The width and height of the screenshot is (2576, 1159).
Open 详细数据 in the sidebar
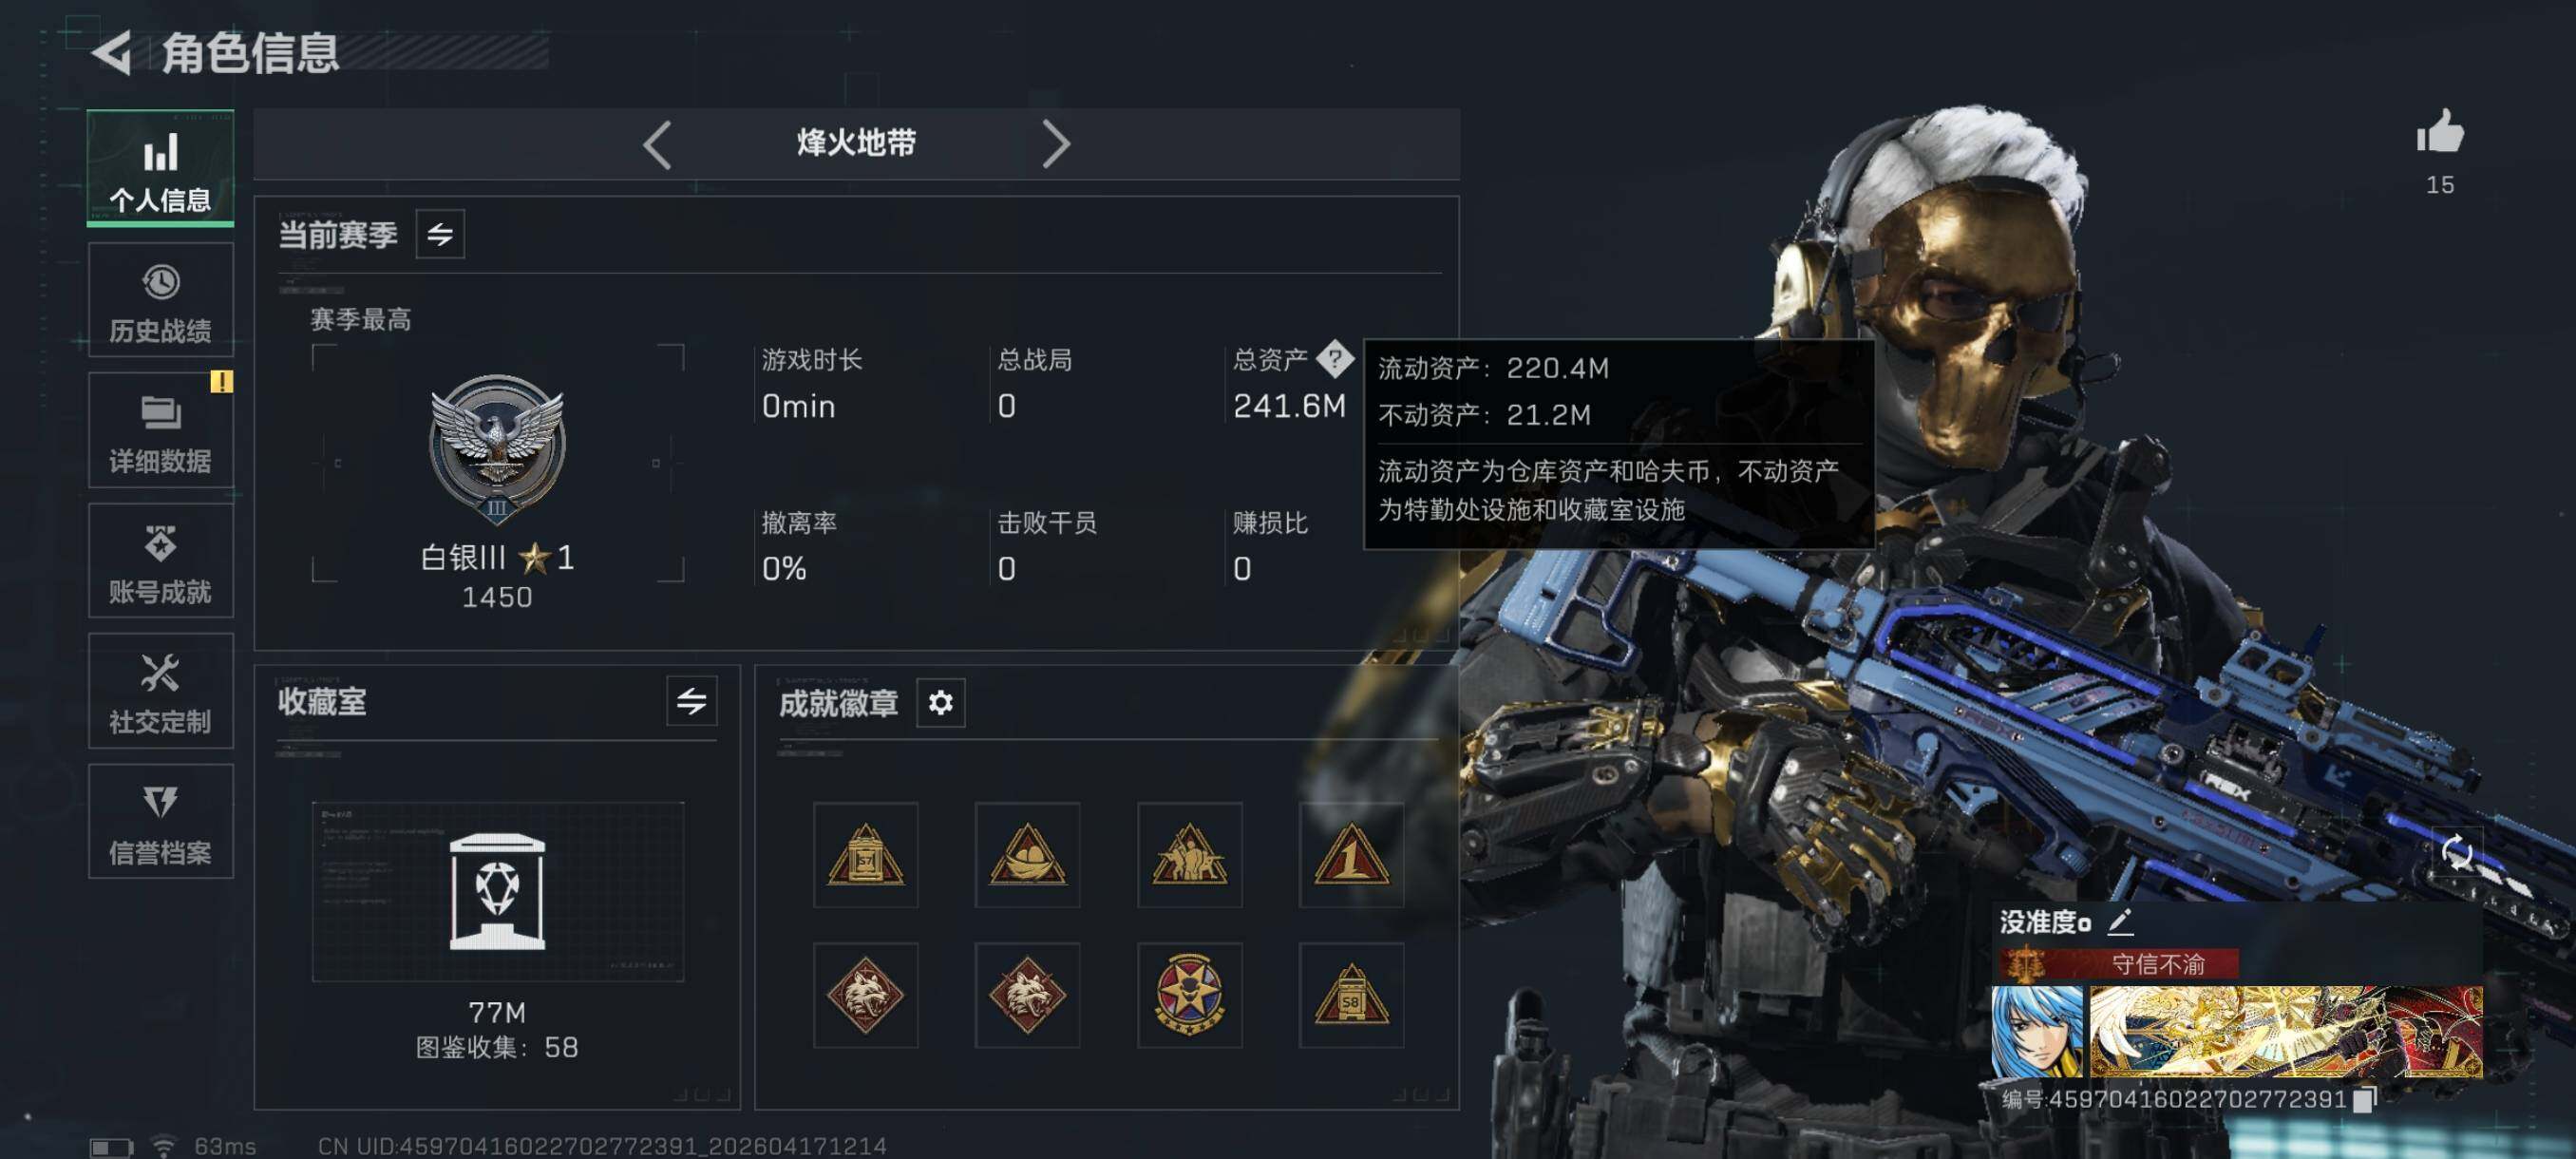point(160,431)
